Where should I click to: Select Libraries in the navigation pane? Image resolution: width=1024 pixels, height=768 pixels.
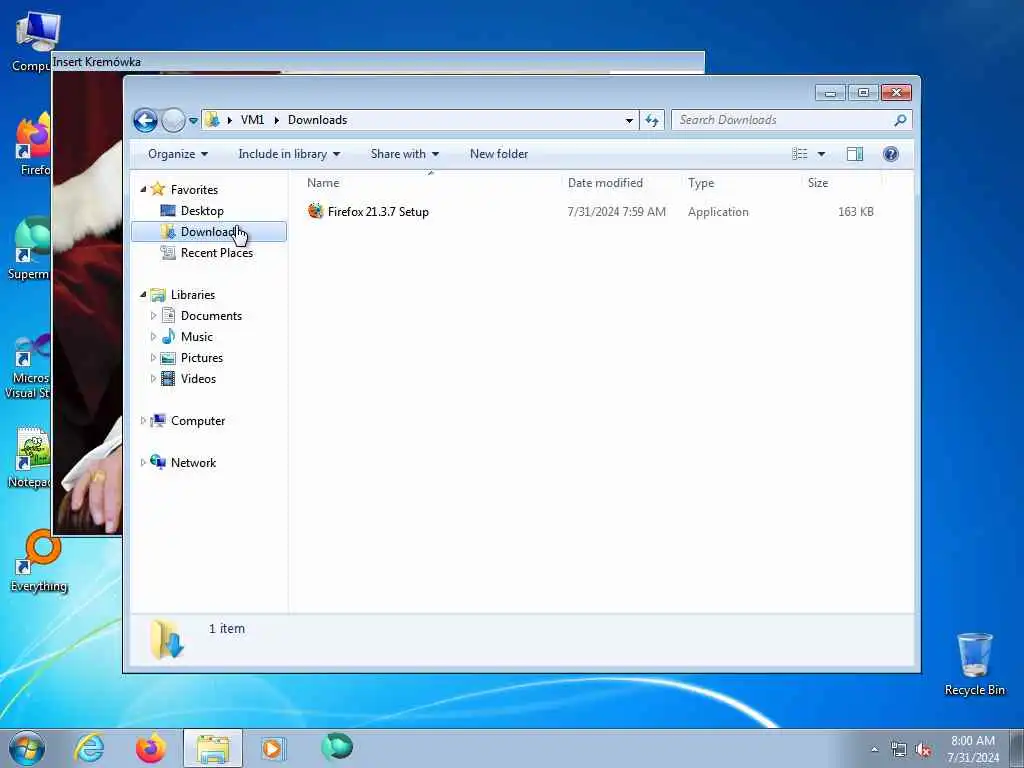[193, 295]
